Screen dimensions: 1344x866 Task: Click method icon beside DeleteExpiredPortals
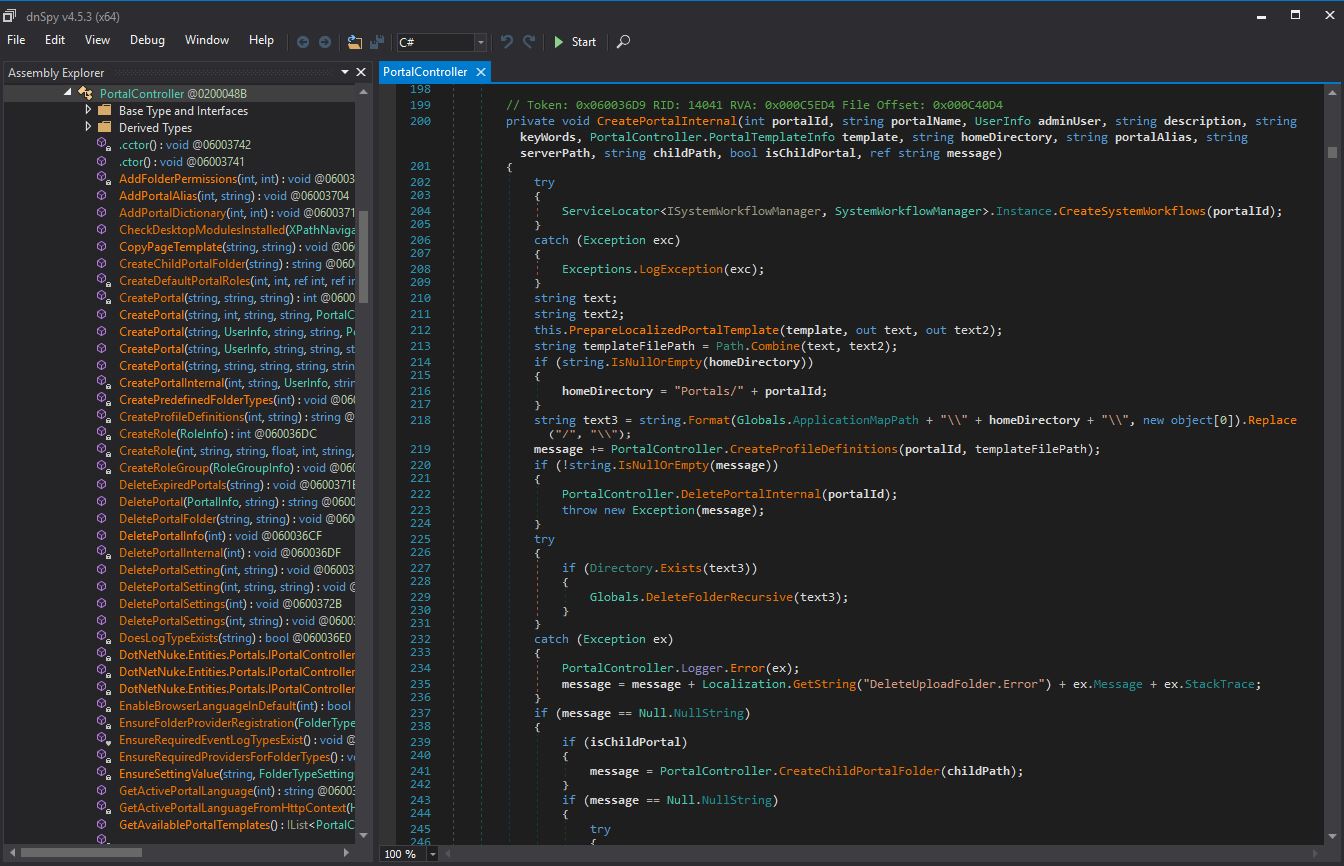103,484
